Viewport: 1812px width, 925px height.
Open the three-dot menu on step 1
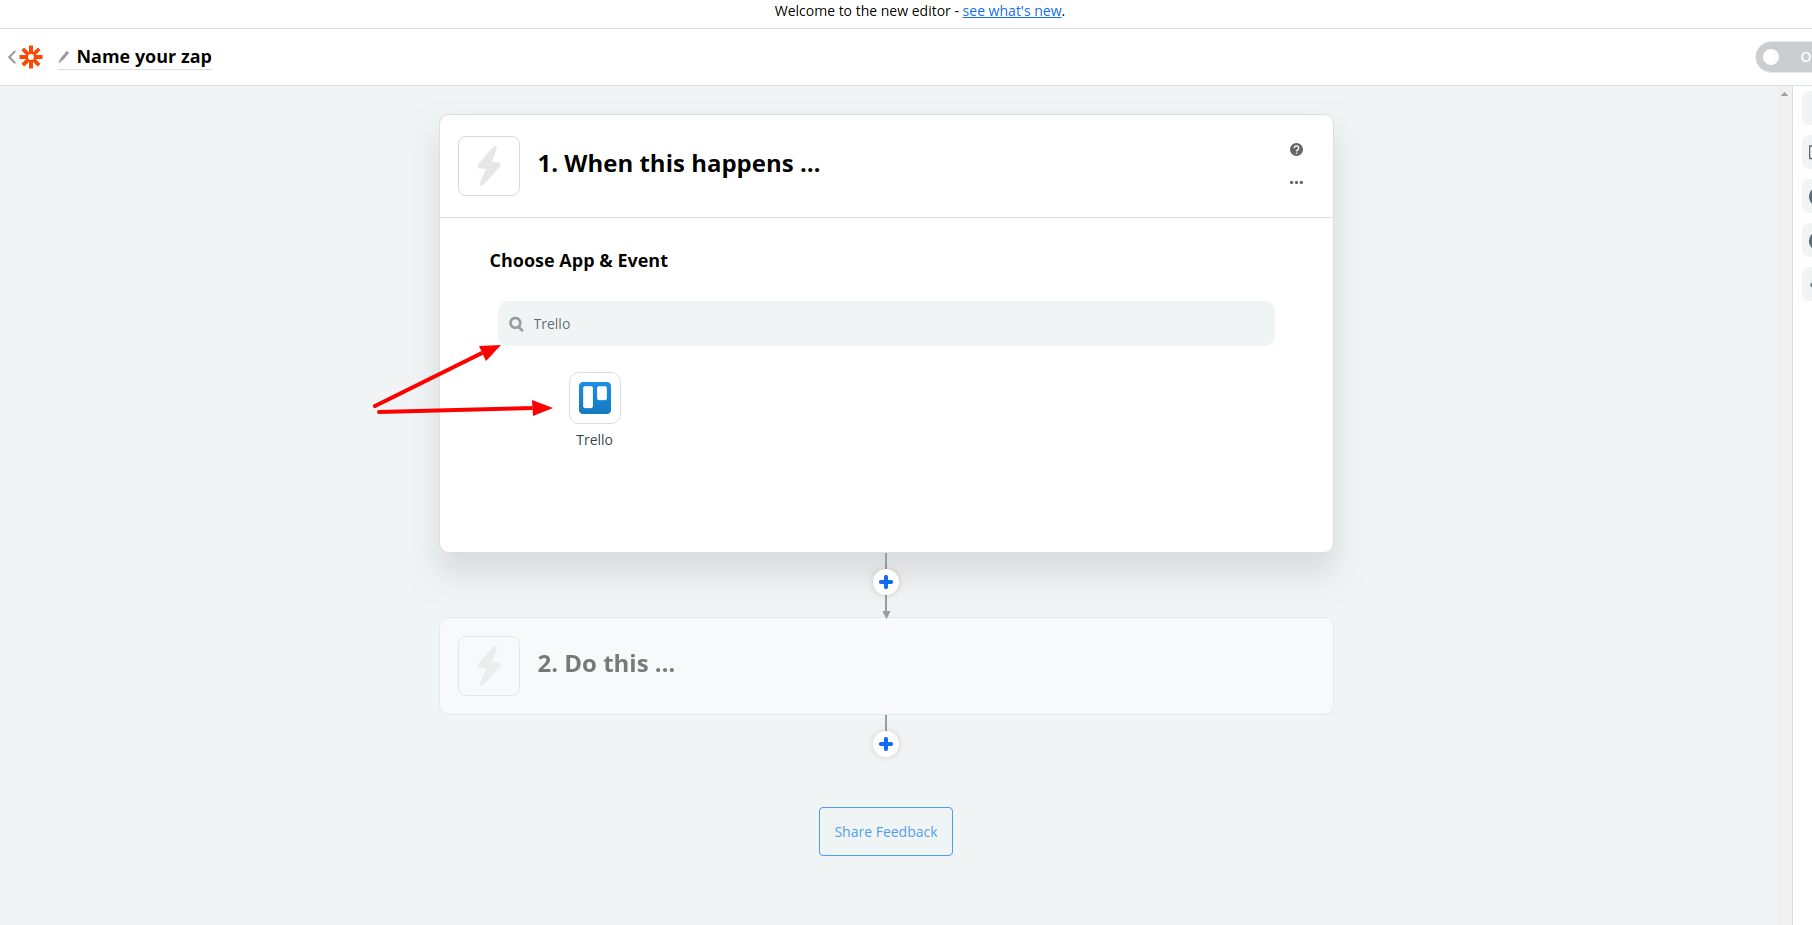1296,183
